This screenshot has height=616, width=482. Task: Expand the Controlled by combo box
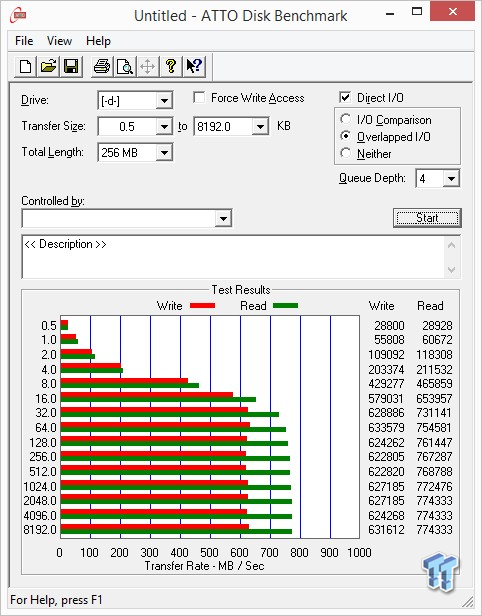click(223, 218)
